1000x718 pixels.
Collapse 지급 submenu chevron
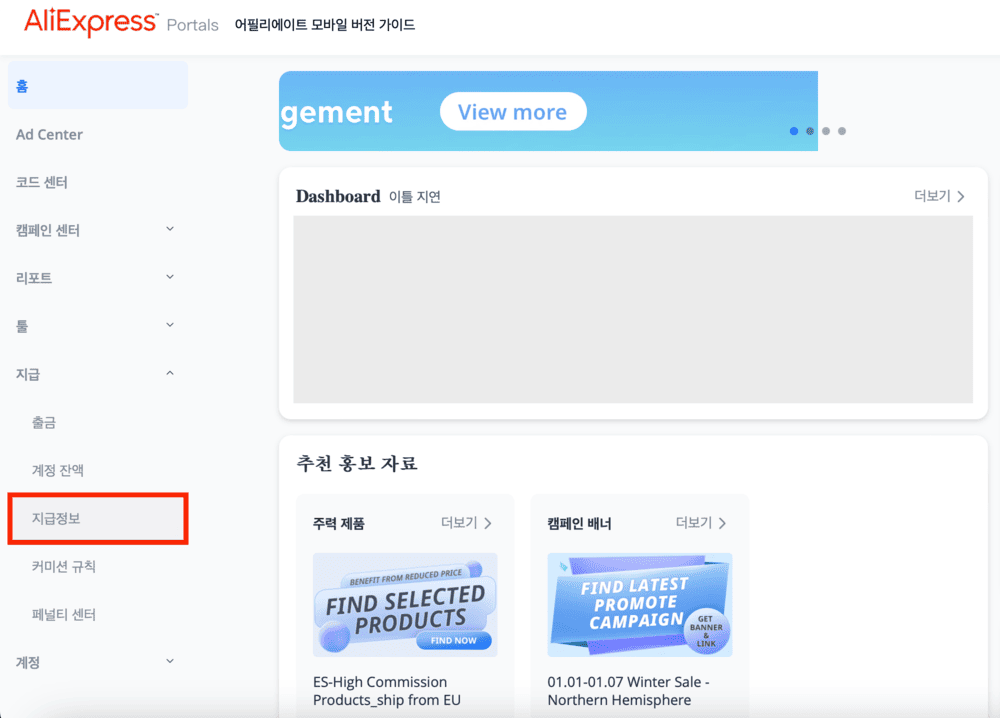click(x=170, y=373)
